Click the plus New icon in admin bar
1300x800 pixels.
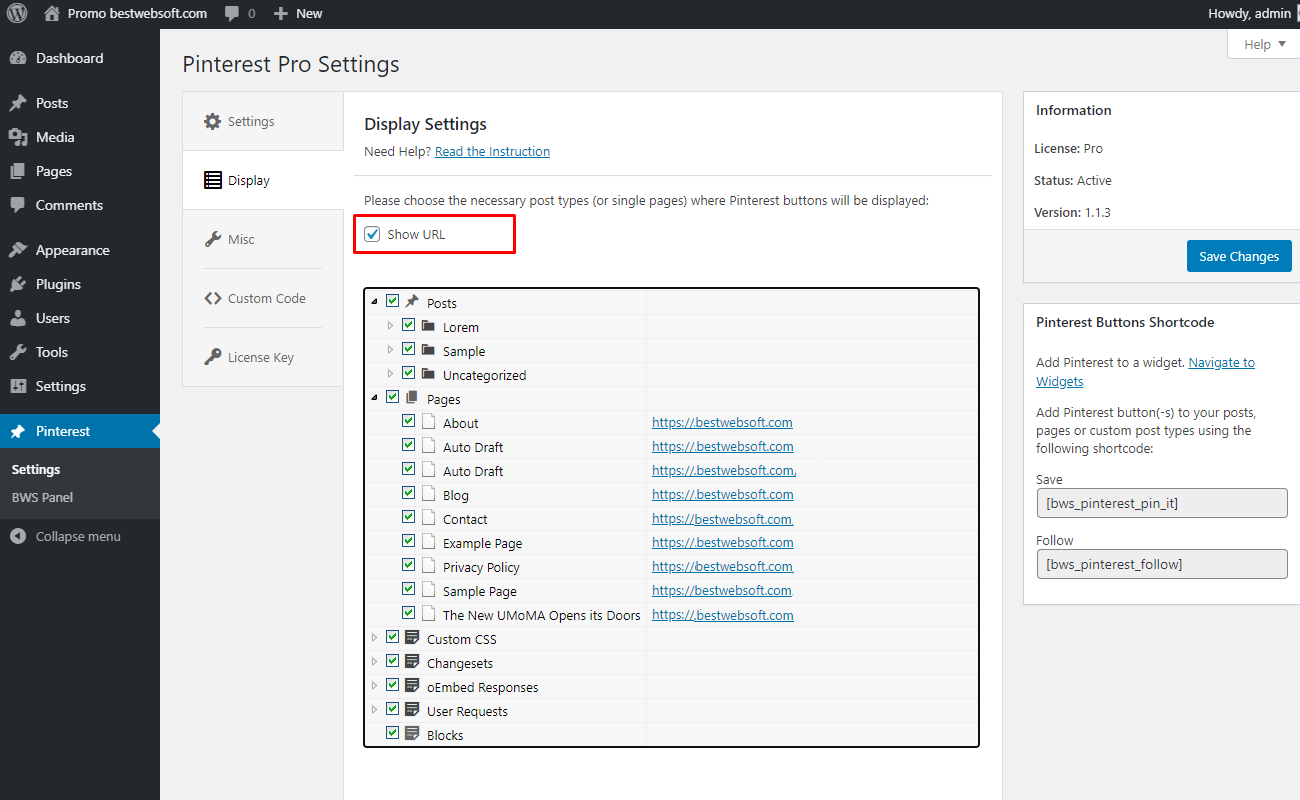(280, 14)
